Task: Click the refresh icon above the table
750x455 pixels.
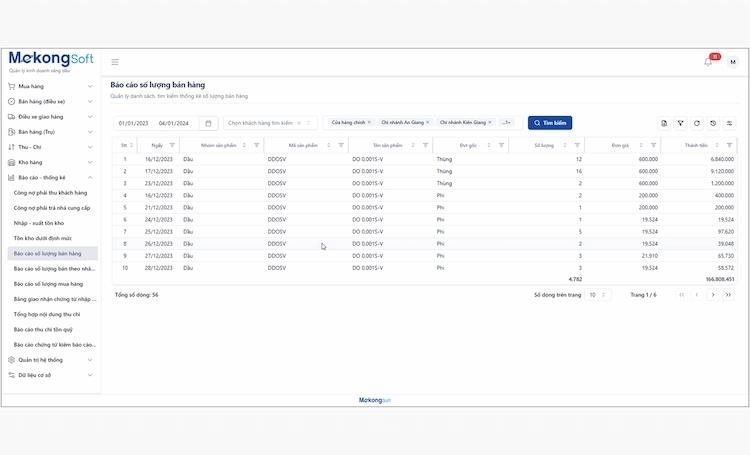Action: click(697, 123)
